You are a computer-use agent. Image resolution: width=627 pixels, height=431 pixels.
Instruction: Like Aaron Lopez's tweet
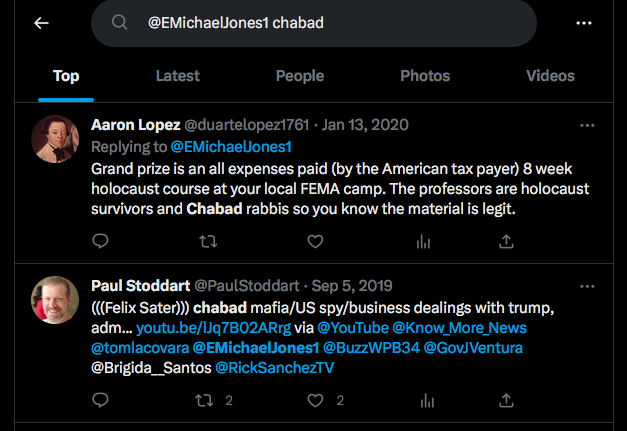tap(315, 241)
